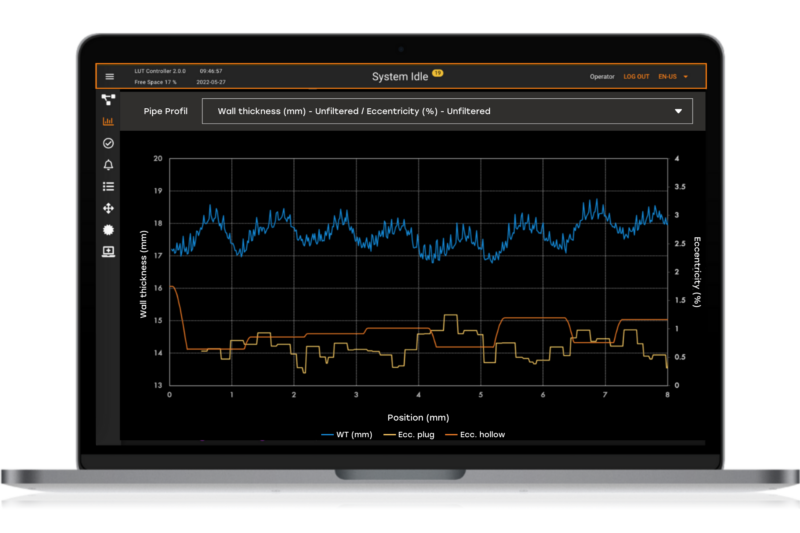The image size is (800, 533).
Task: Open the monitor download sidebar icon
Action: (x=108, y=251)
